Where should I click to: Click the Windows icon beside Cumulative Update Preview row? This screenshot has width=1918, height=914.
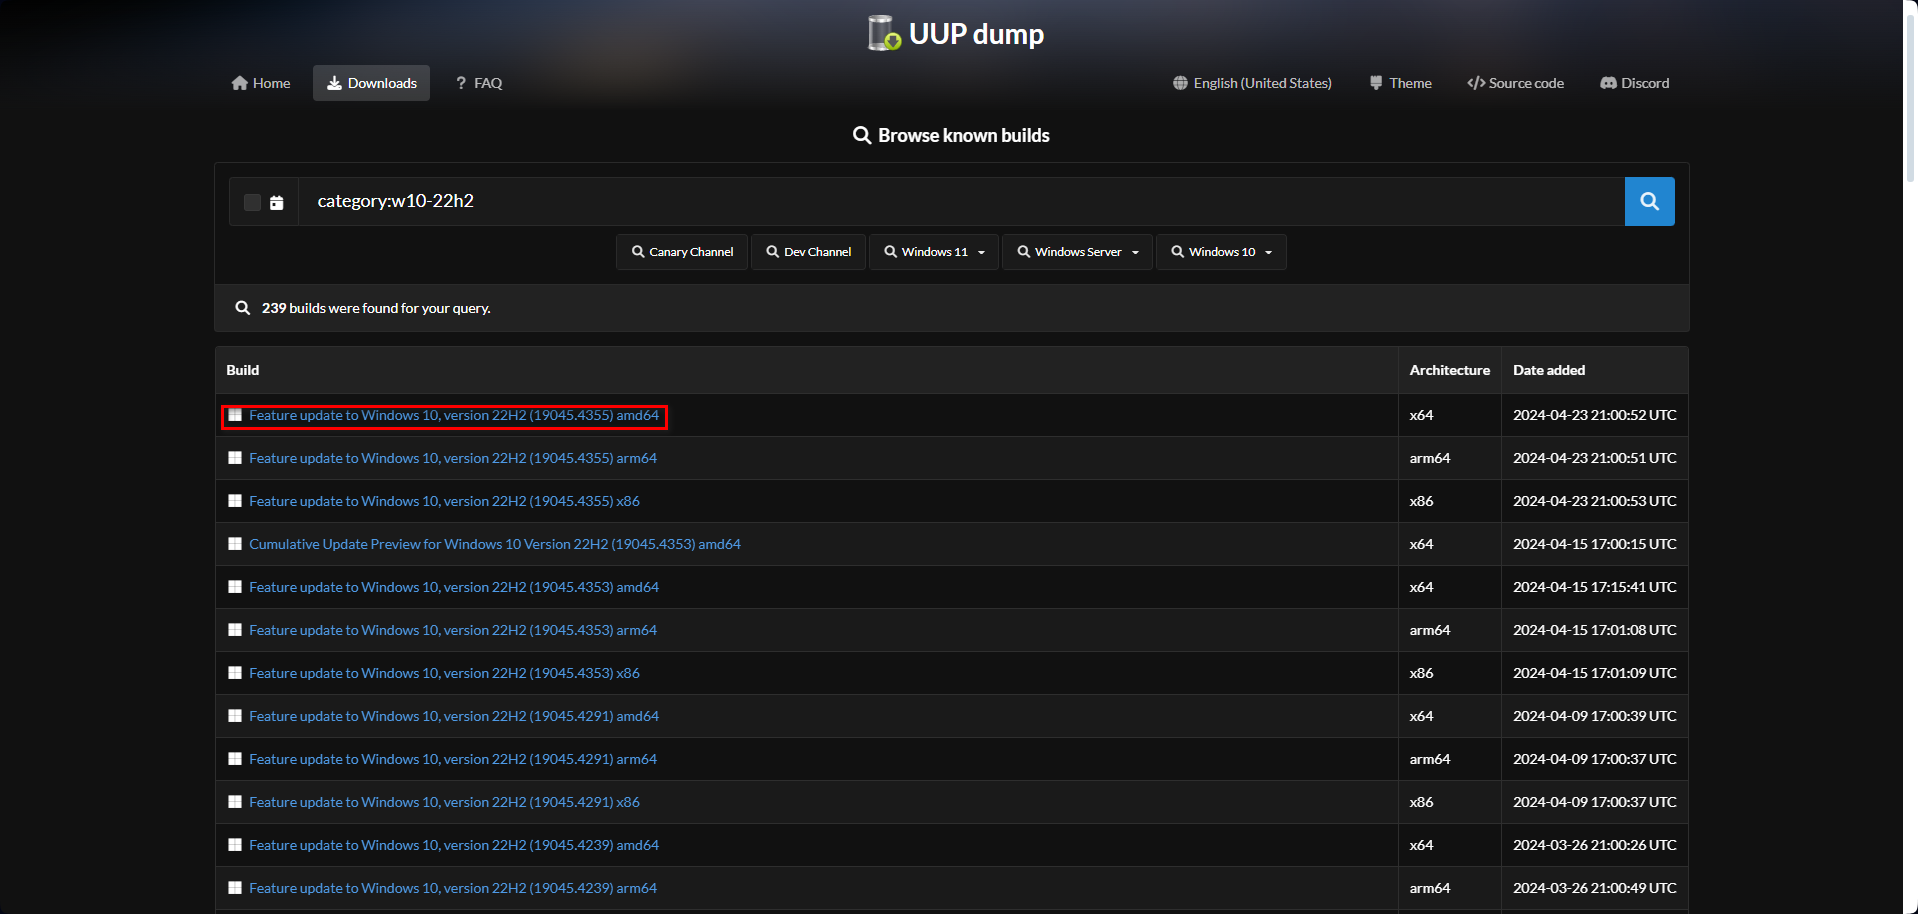pos(235,544)
